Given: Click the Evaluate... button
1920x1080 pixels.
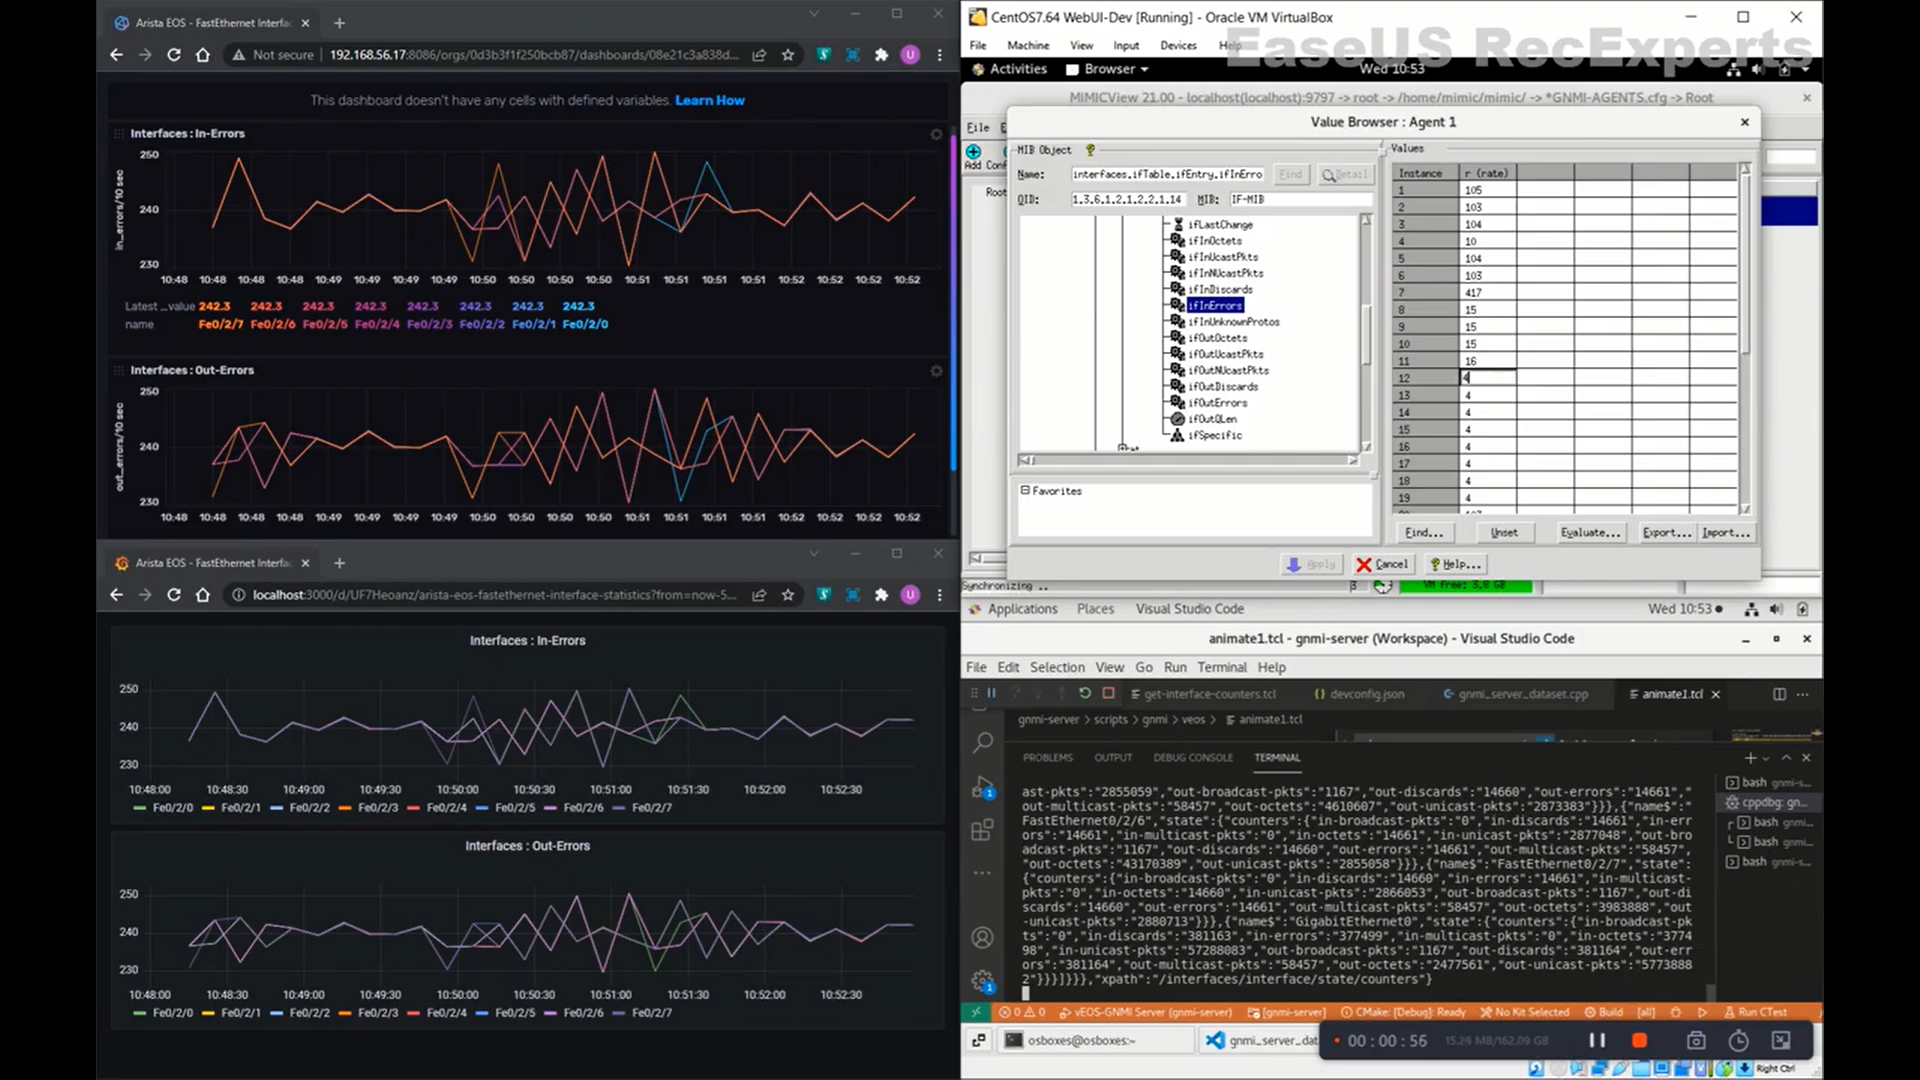Looking at the screenshot, I should pyautogui.click(x=1590, y=533).
